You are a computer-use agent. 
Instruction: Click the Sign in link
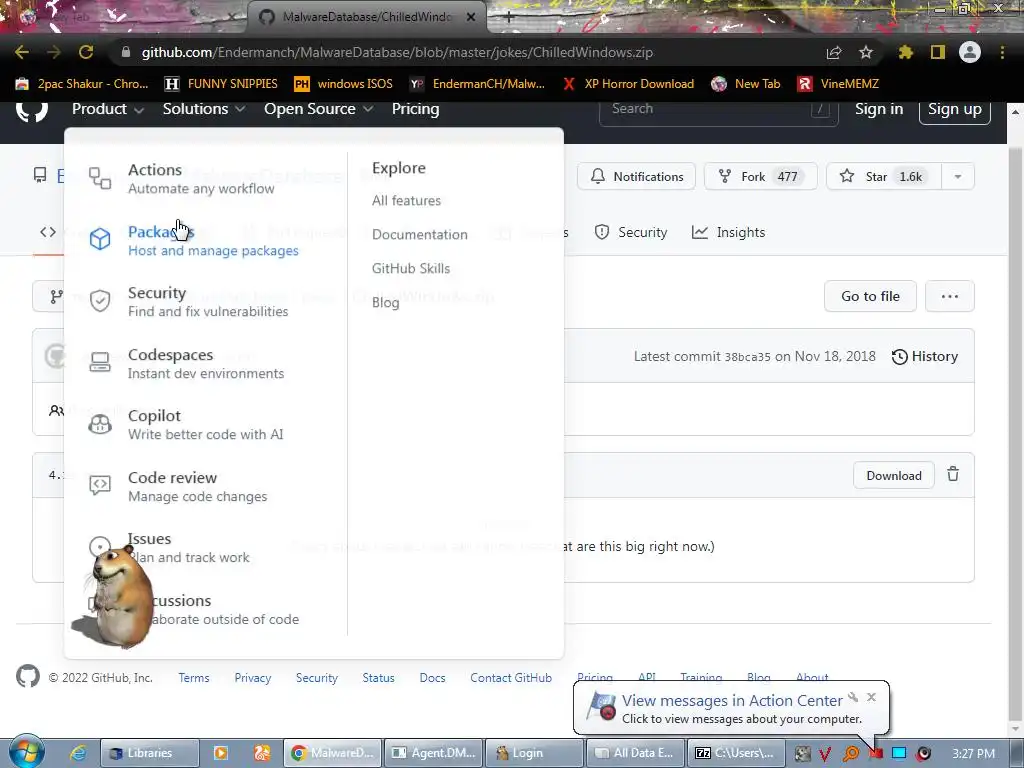click(x=879, y=109)
